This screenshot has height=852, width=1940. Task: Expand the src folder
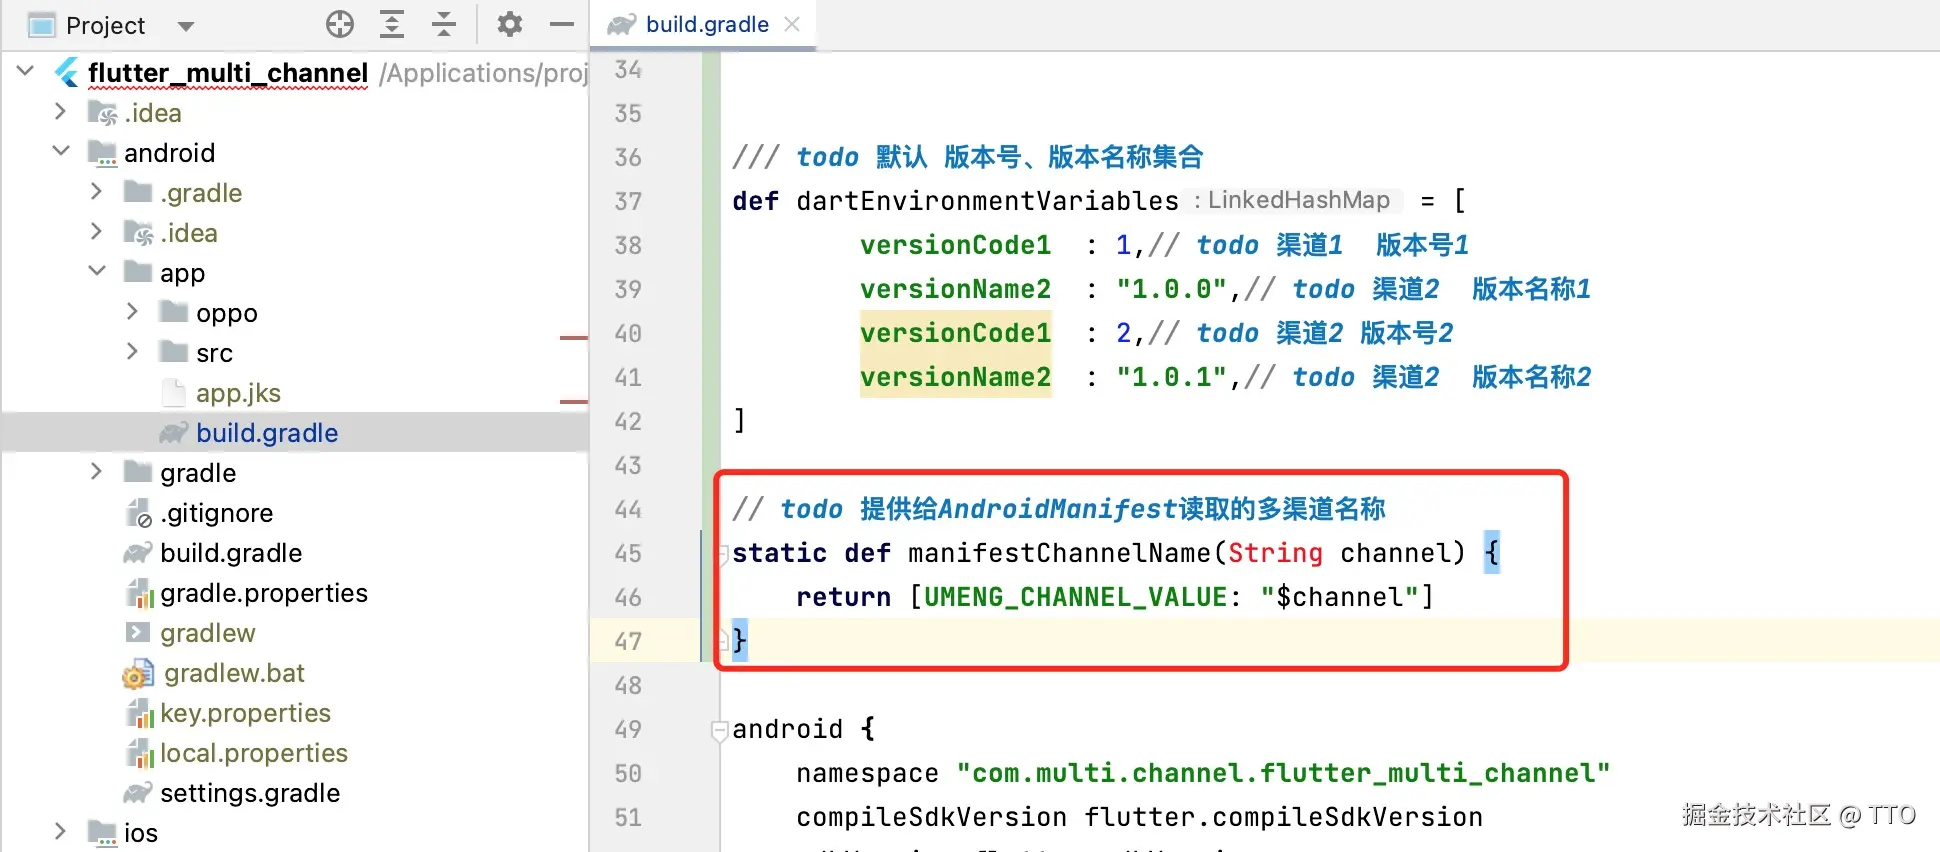(132, 351)
